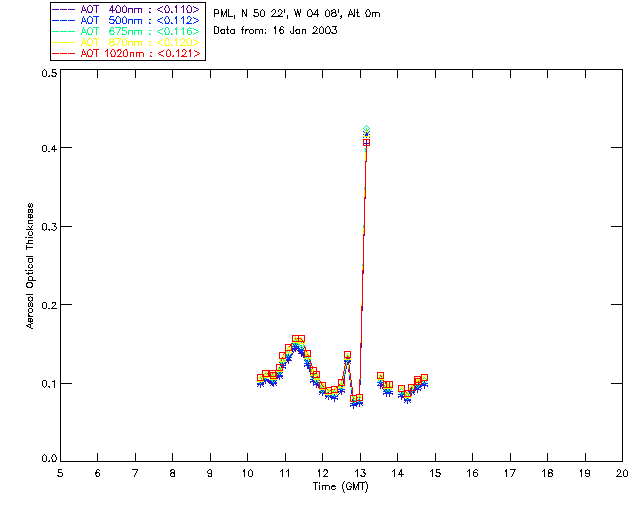The height and width of the screenshot is (512, 640).
Task: Click the 'Data from: 16 Jan 2003' text
Action: pyautogui.click(x=276, y=31)
